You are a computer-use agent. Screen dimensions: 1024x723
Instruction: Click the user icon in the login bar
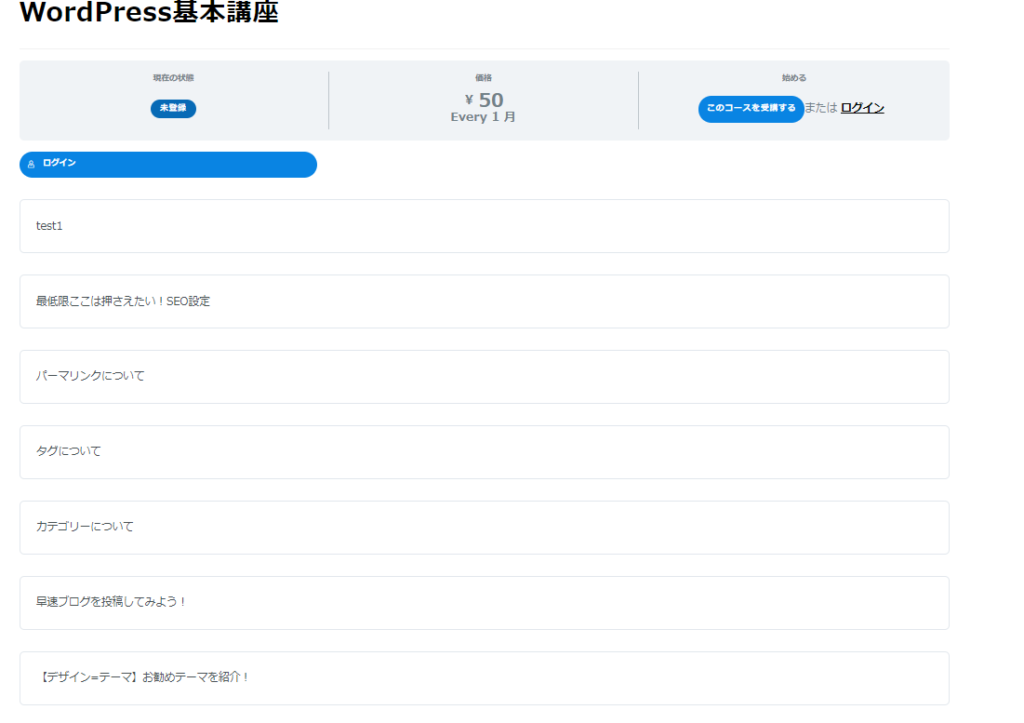(x=31, y=165)
